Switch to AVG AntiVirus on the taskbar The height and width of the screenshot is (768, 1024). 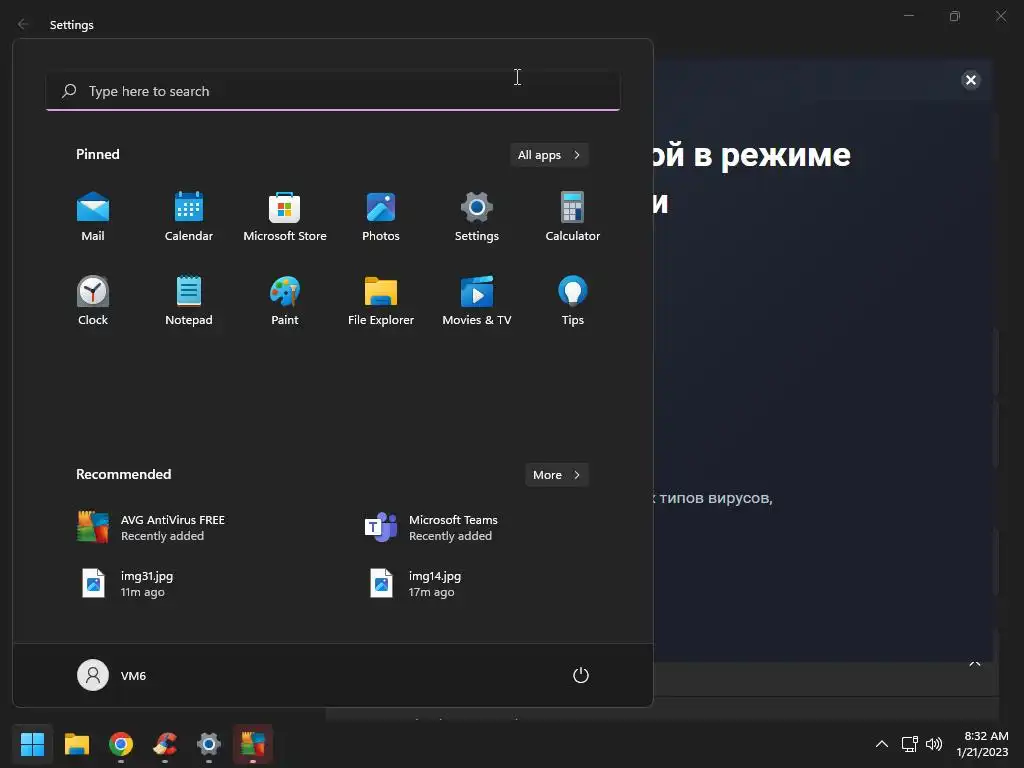tap(253, 744)
